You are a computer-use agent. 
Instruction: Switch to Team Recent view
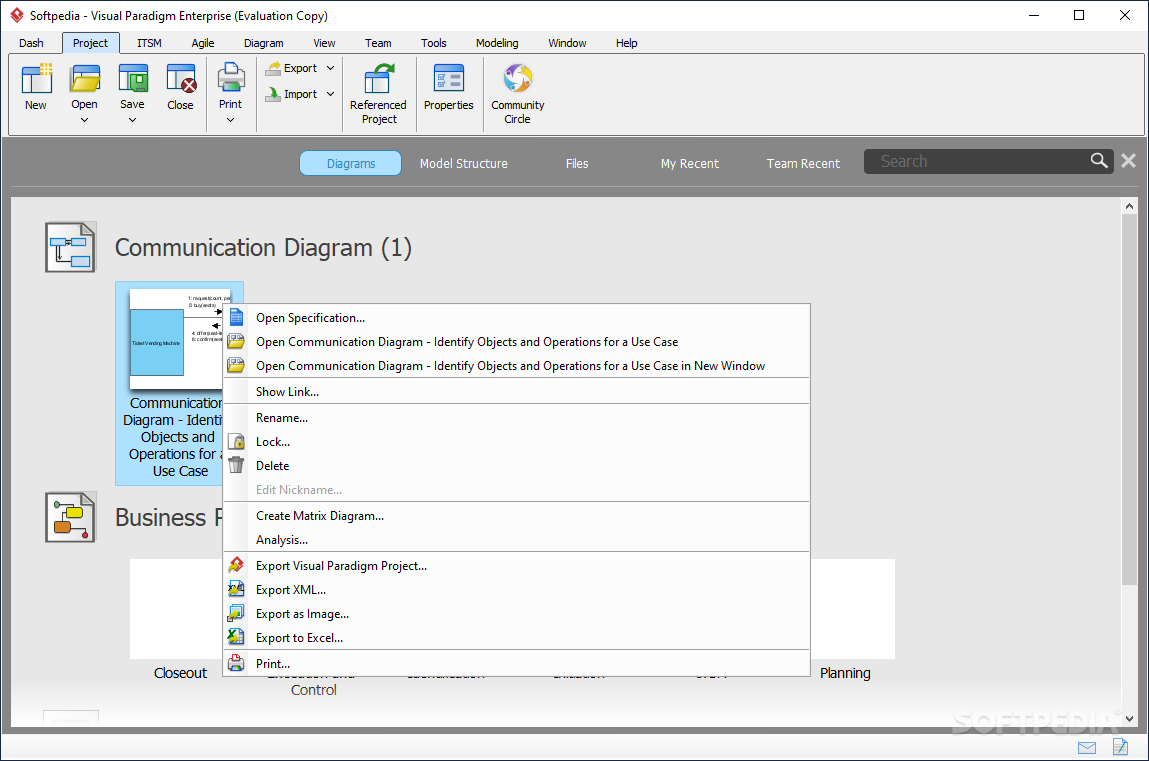click(803, 163)
